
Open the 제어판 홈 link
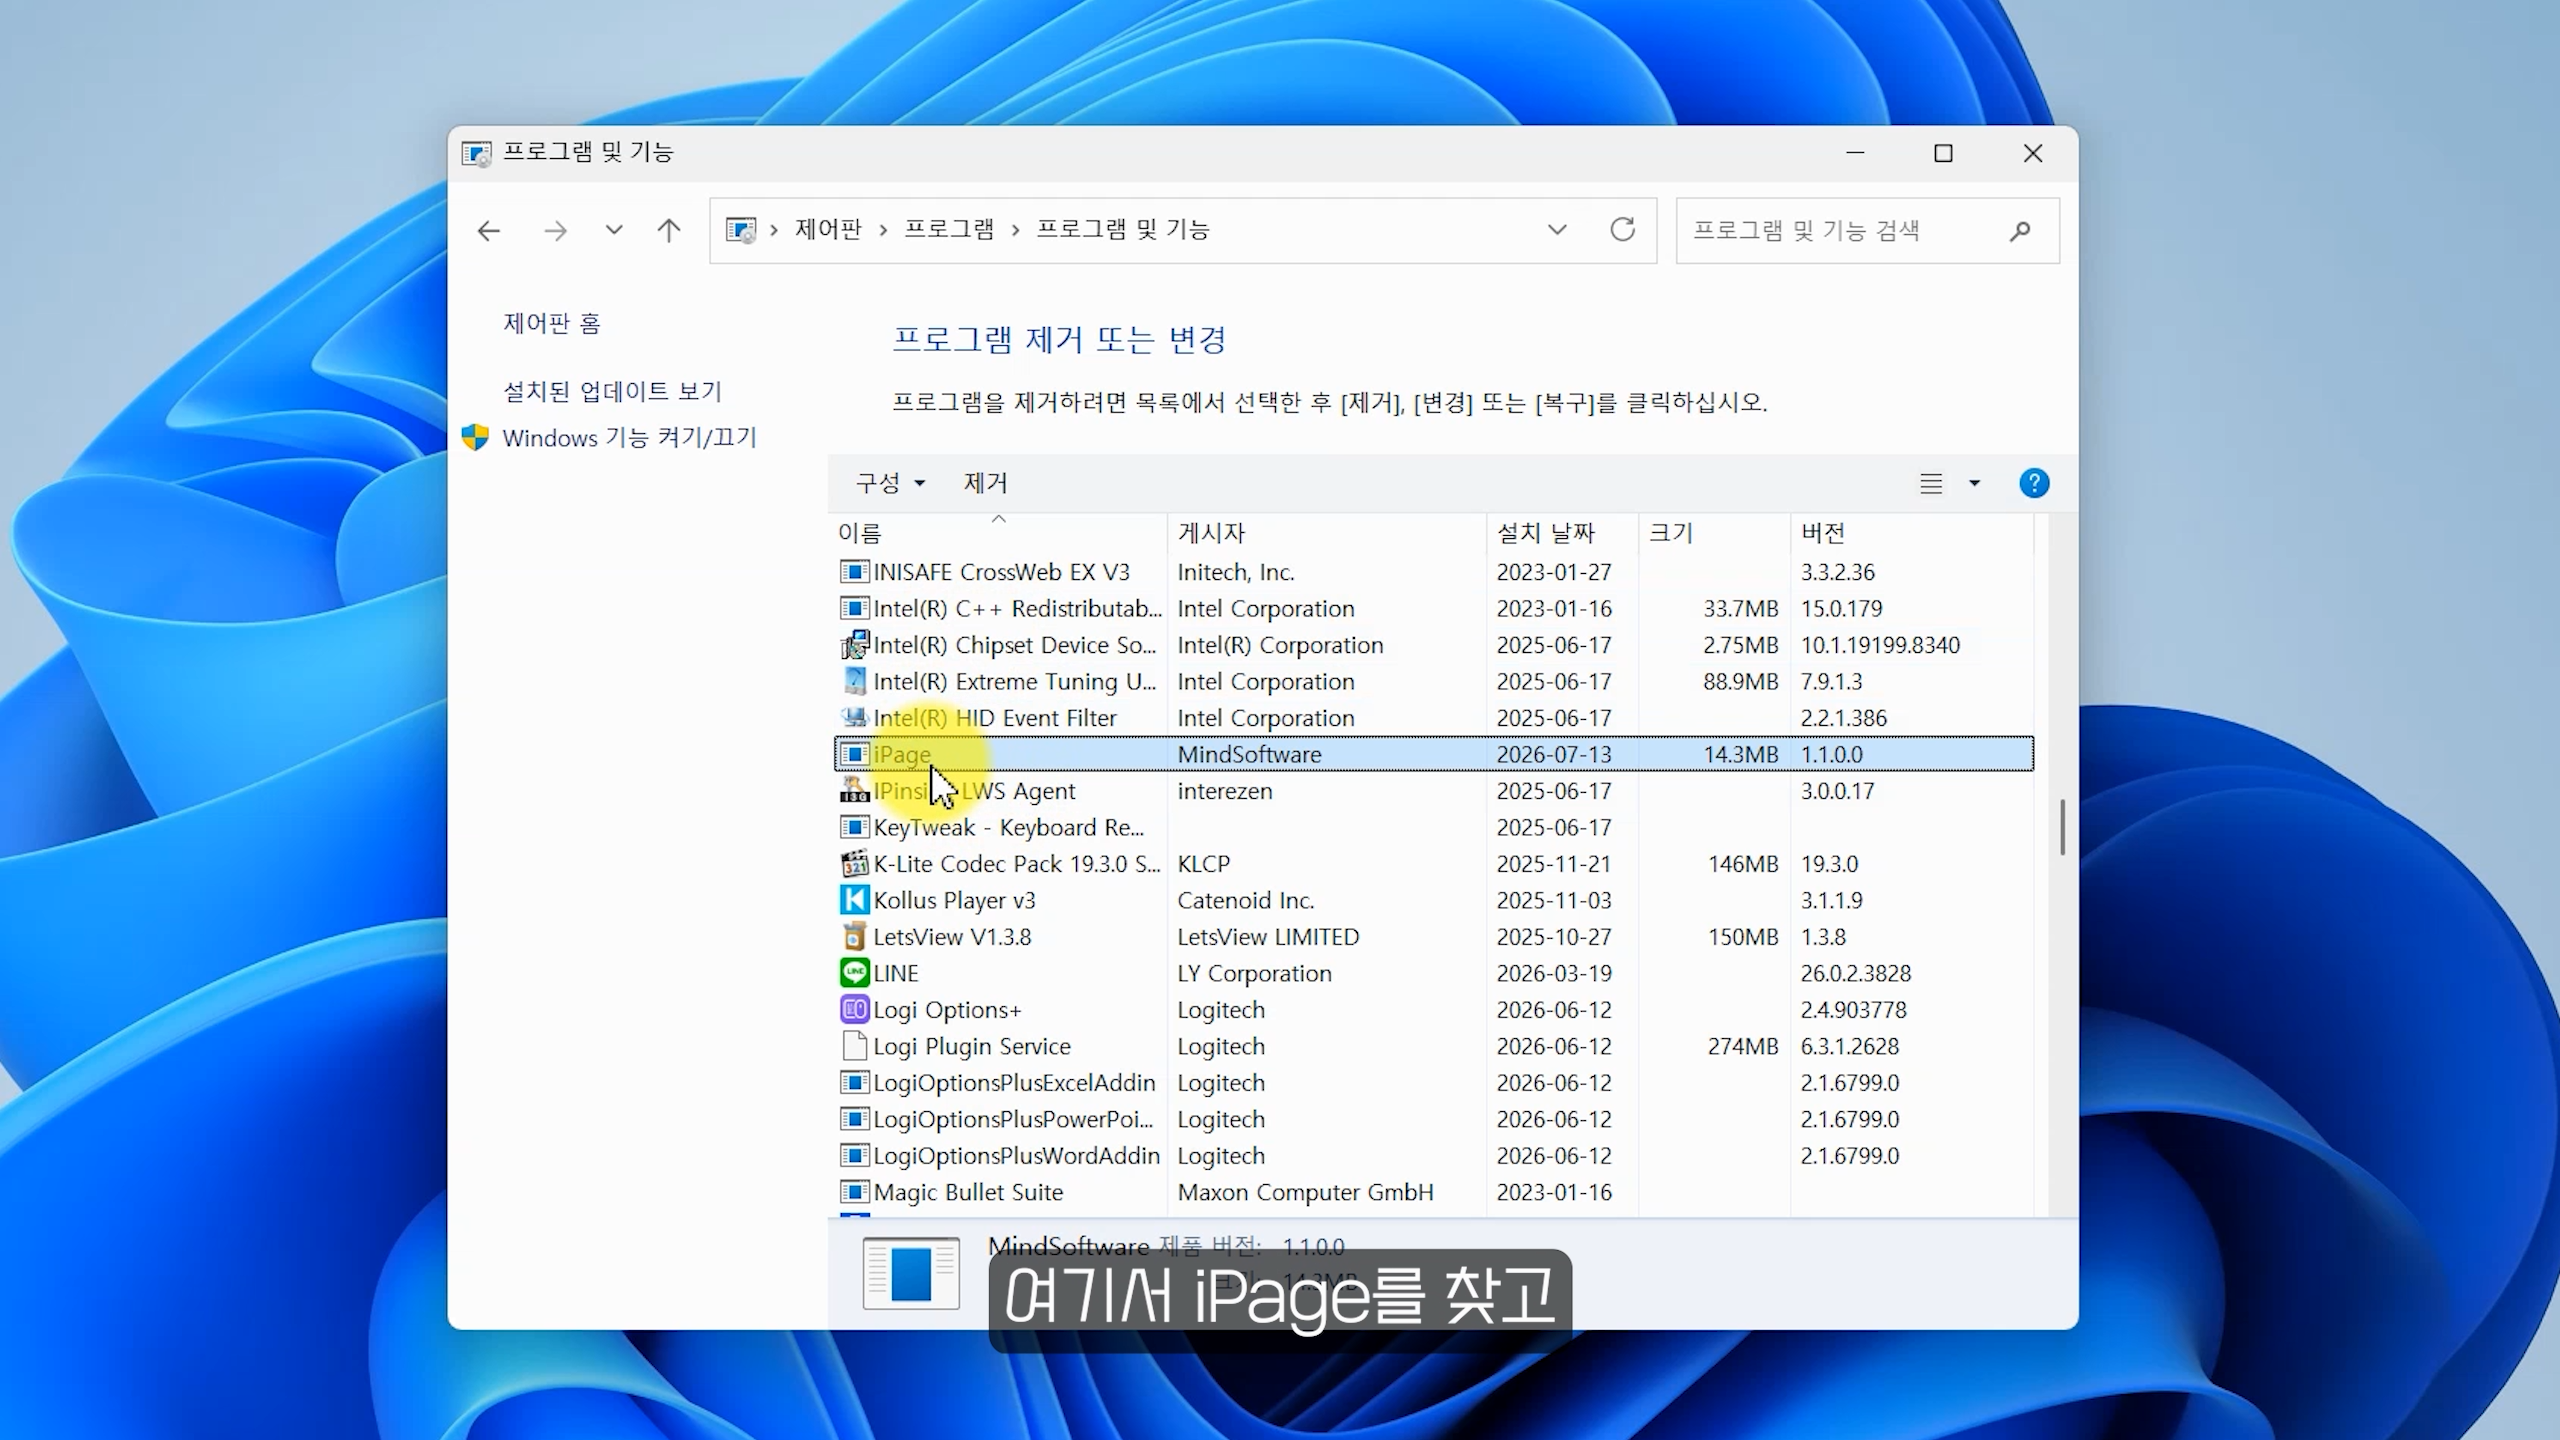[552, 323]
